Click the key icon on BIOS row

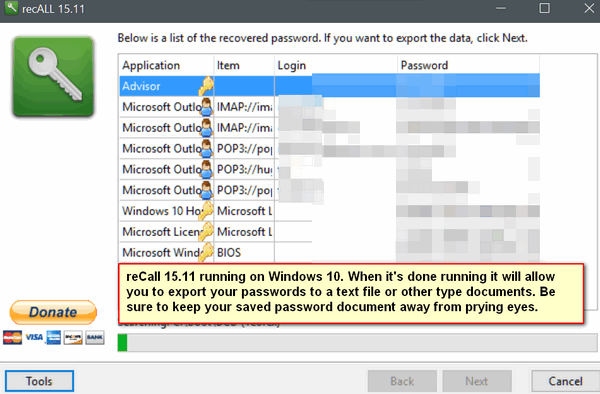(206, 252)
